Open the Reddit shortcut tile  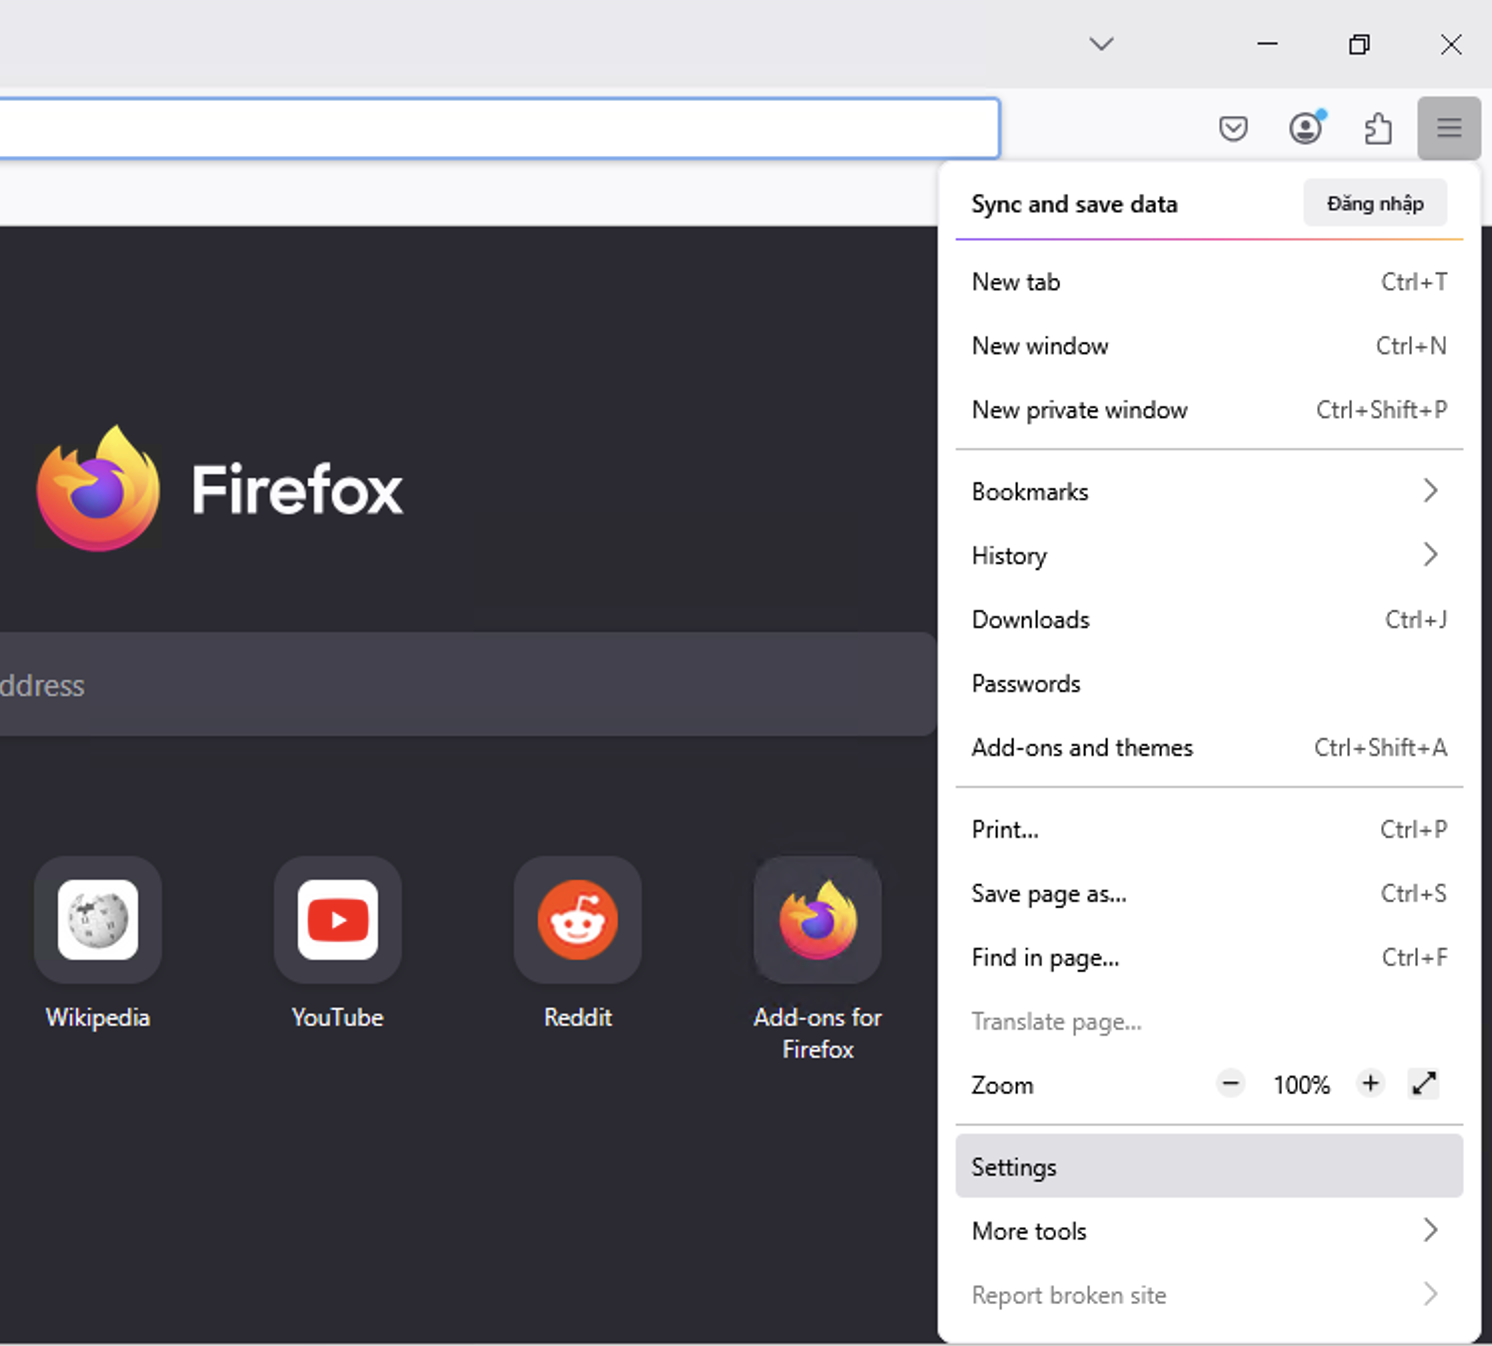coord(578,920)
